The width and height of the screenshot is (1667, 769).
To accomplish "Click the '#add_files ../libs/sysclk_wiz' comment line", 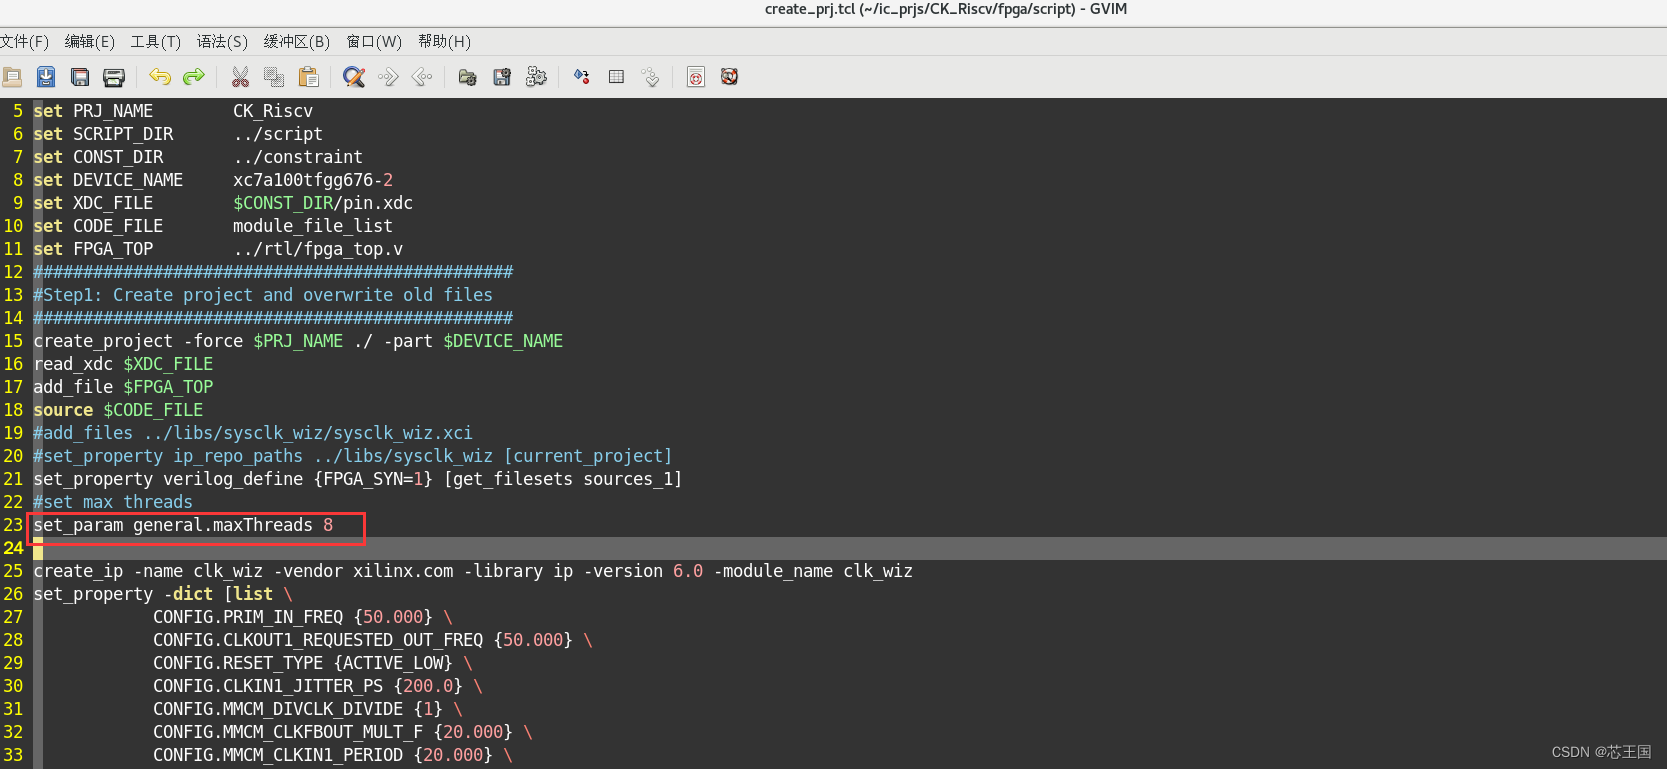I will click(253, 433).
